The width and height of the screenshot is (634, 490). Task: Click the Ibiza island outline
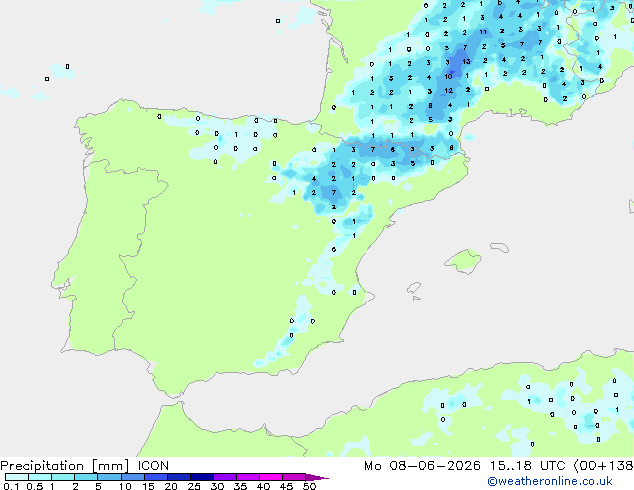point(414,288)
